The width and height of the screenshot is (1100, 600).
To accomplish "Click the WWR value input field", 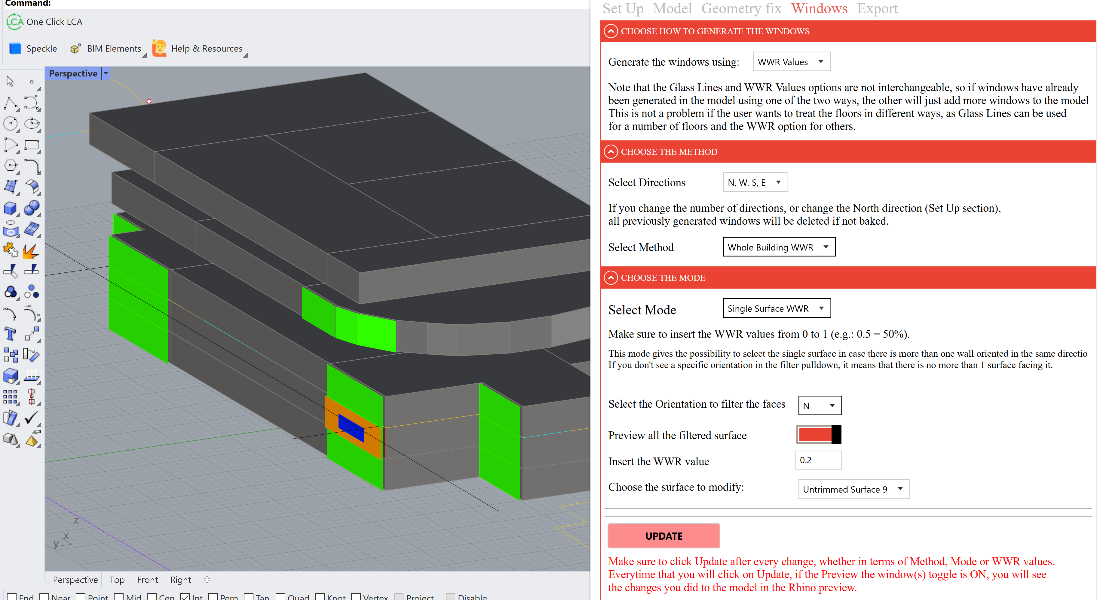I will tap(818, 461).
